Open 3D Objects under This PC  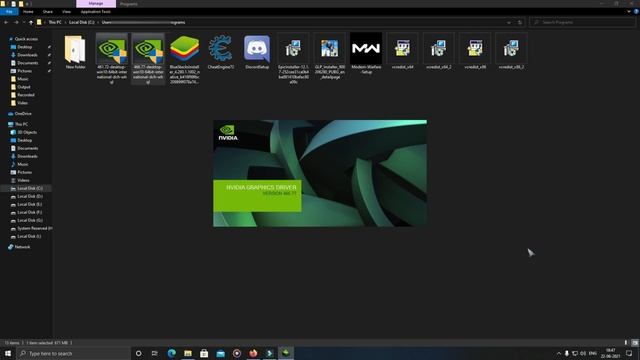point(27,132)
